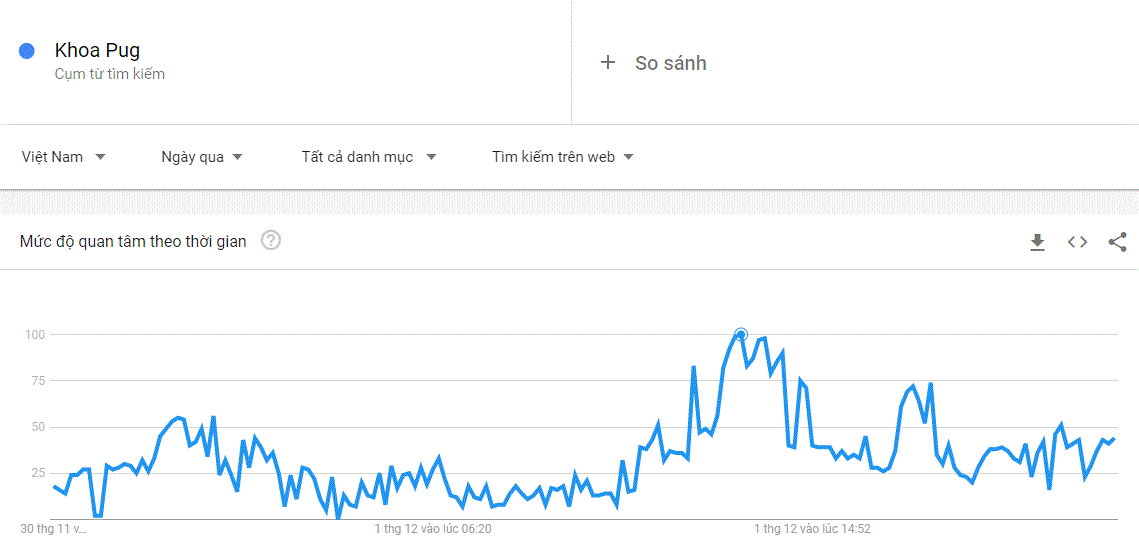
Task: Click the Cụm từ tìm kiếm subtitle
Action: coord(110,74)
